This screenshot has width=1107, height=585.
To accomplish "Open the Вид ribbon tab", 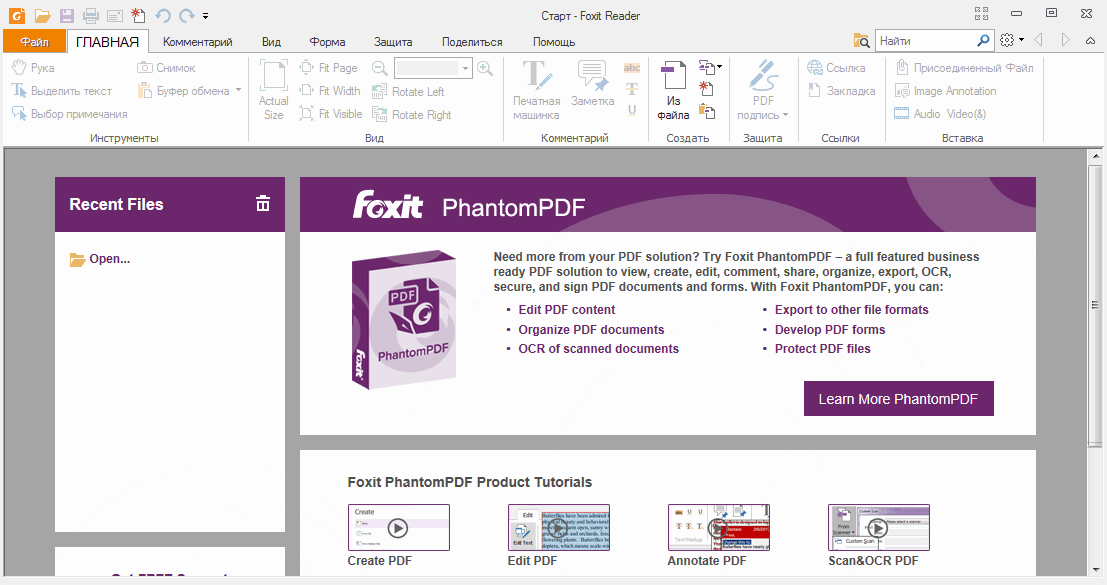I will coord(271,42).
